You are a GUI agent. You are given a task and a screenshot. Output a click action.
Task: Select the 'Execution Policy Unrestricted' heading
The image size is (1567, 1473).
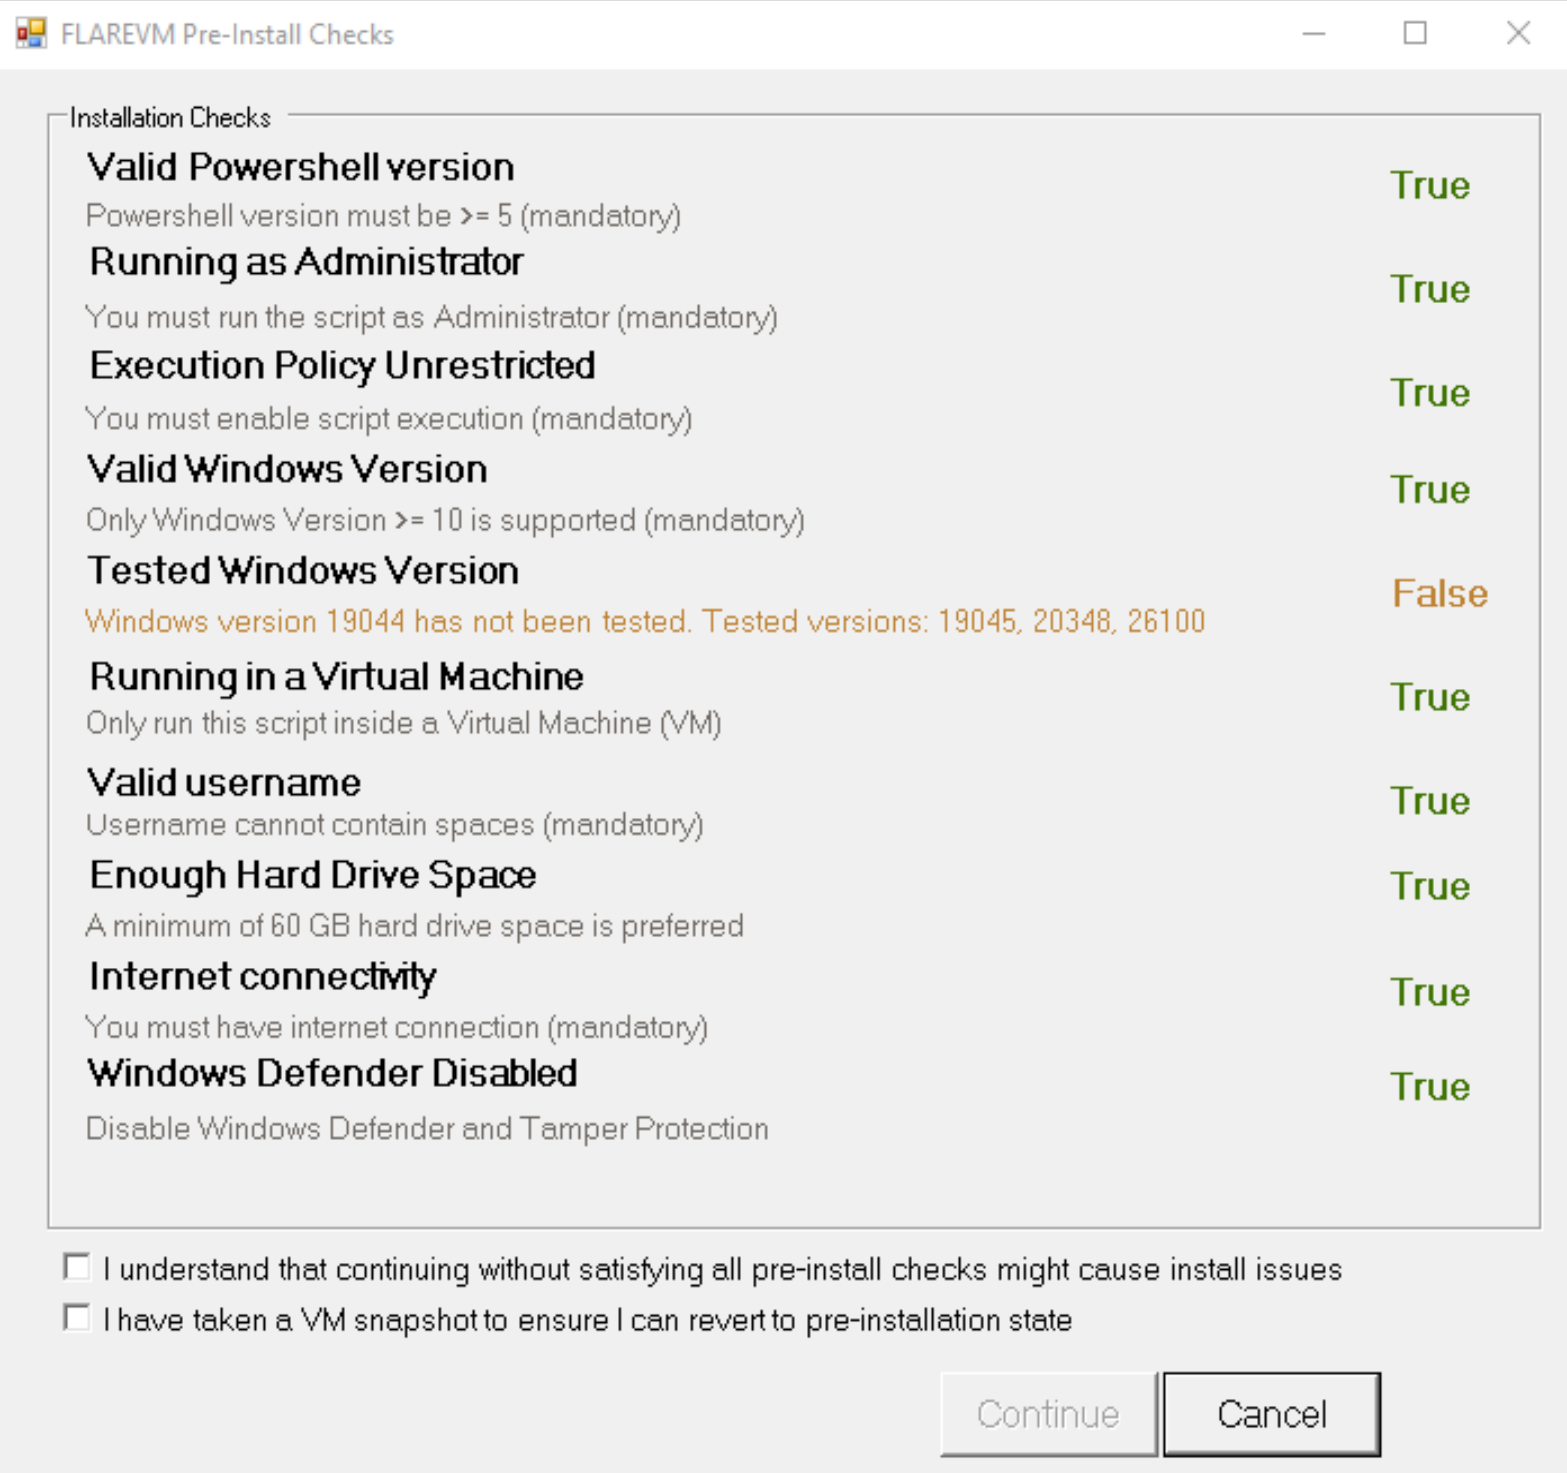coord(342,366)
